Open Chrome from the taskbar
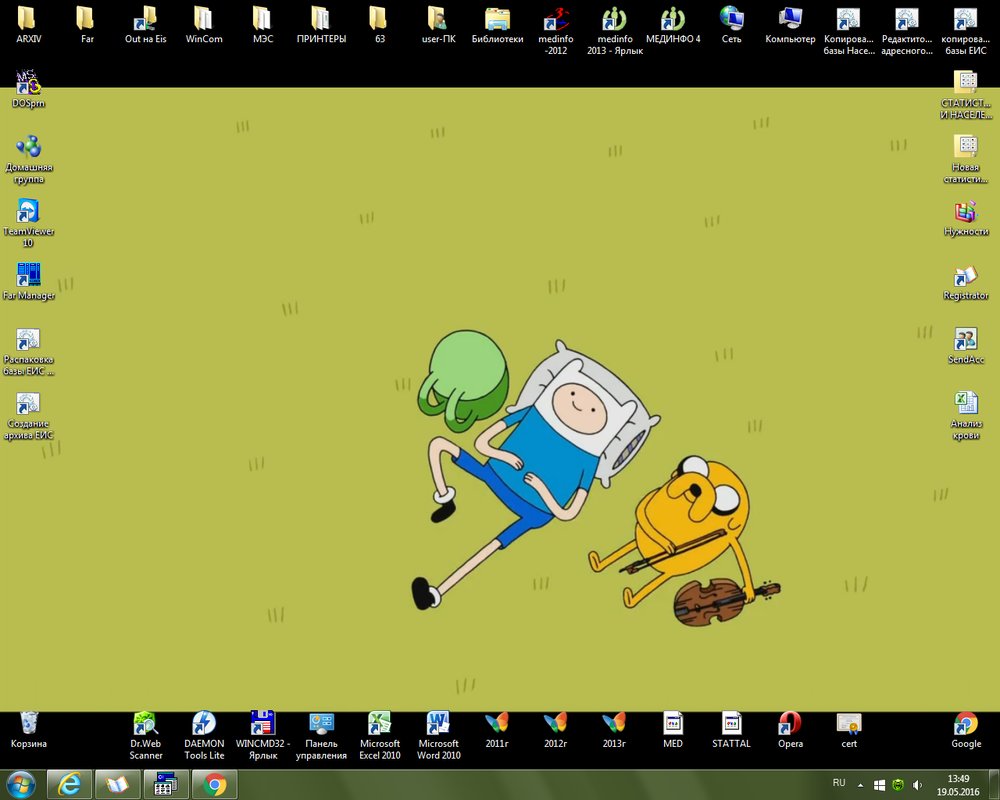1000x800 pixels. 215,784
